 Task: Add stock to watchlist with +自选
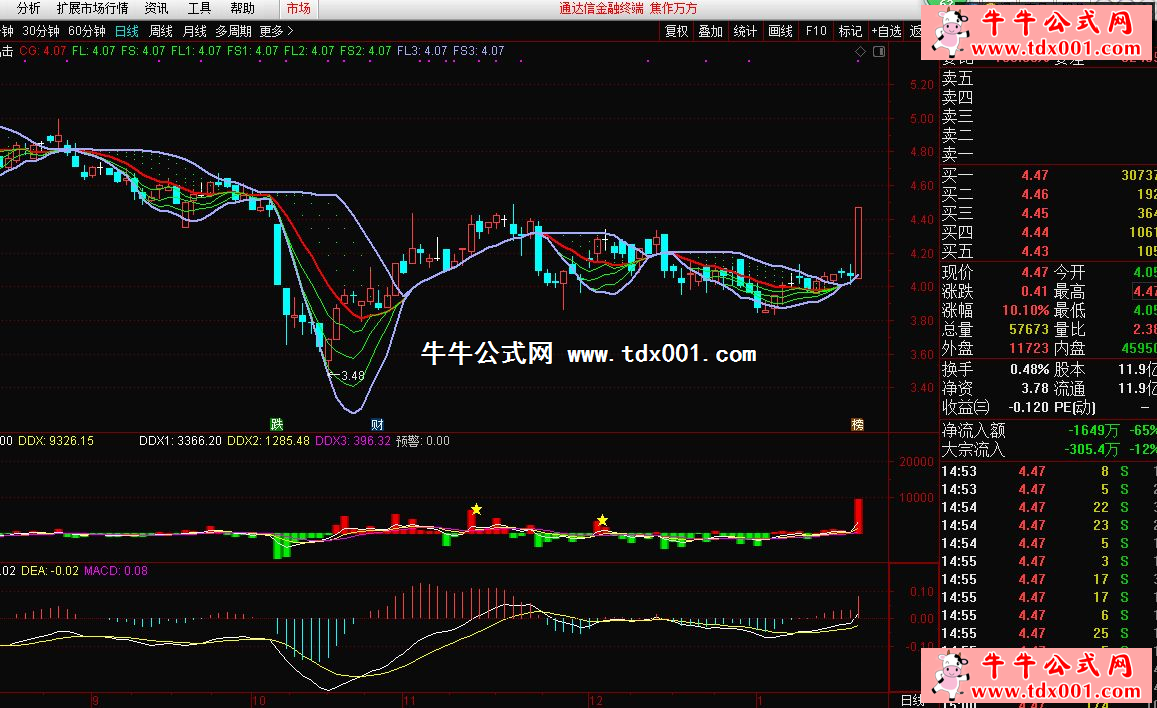(886, 31)
